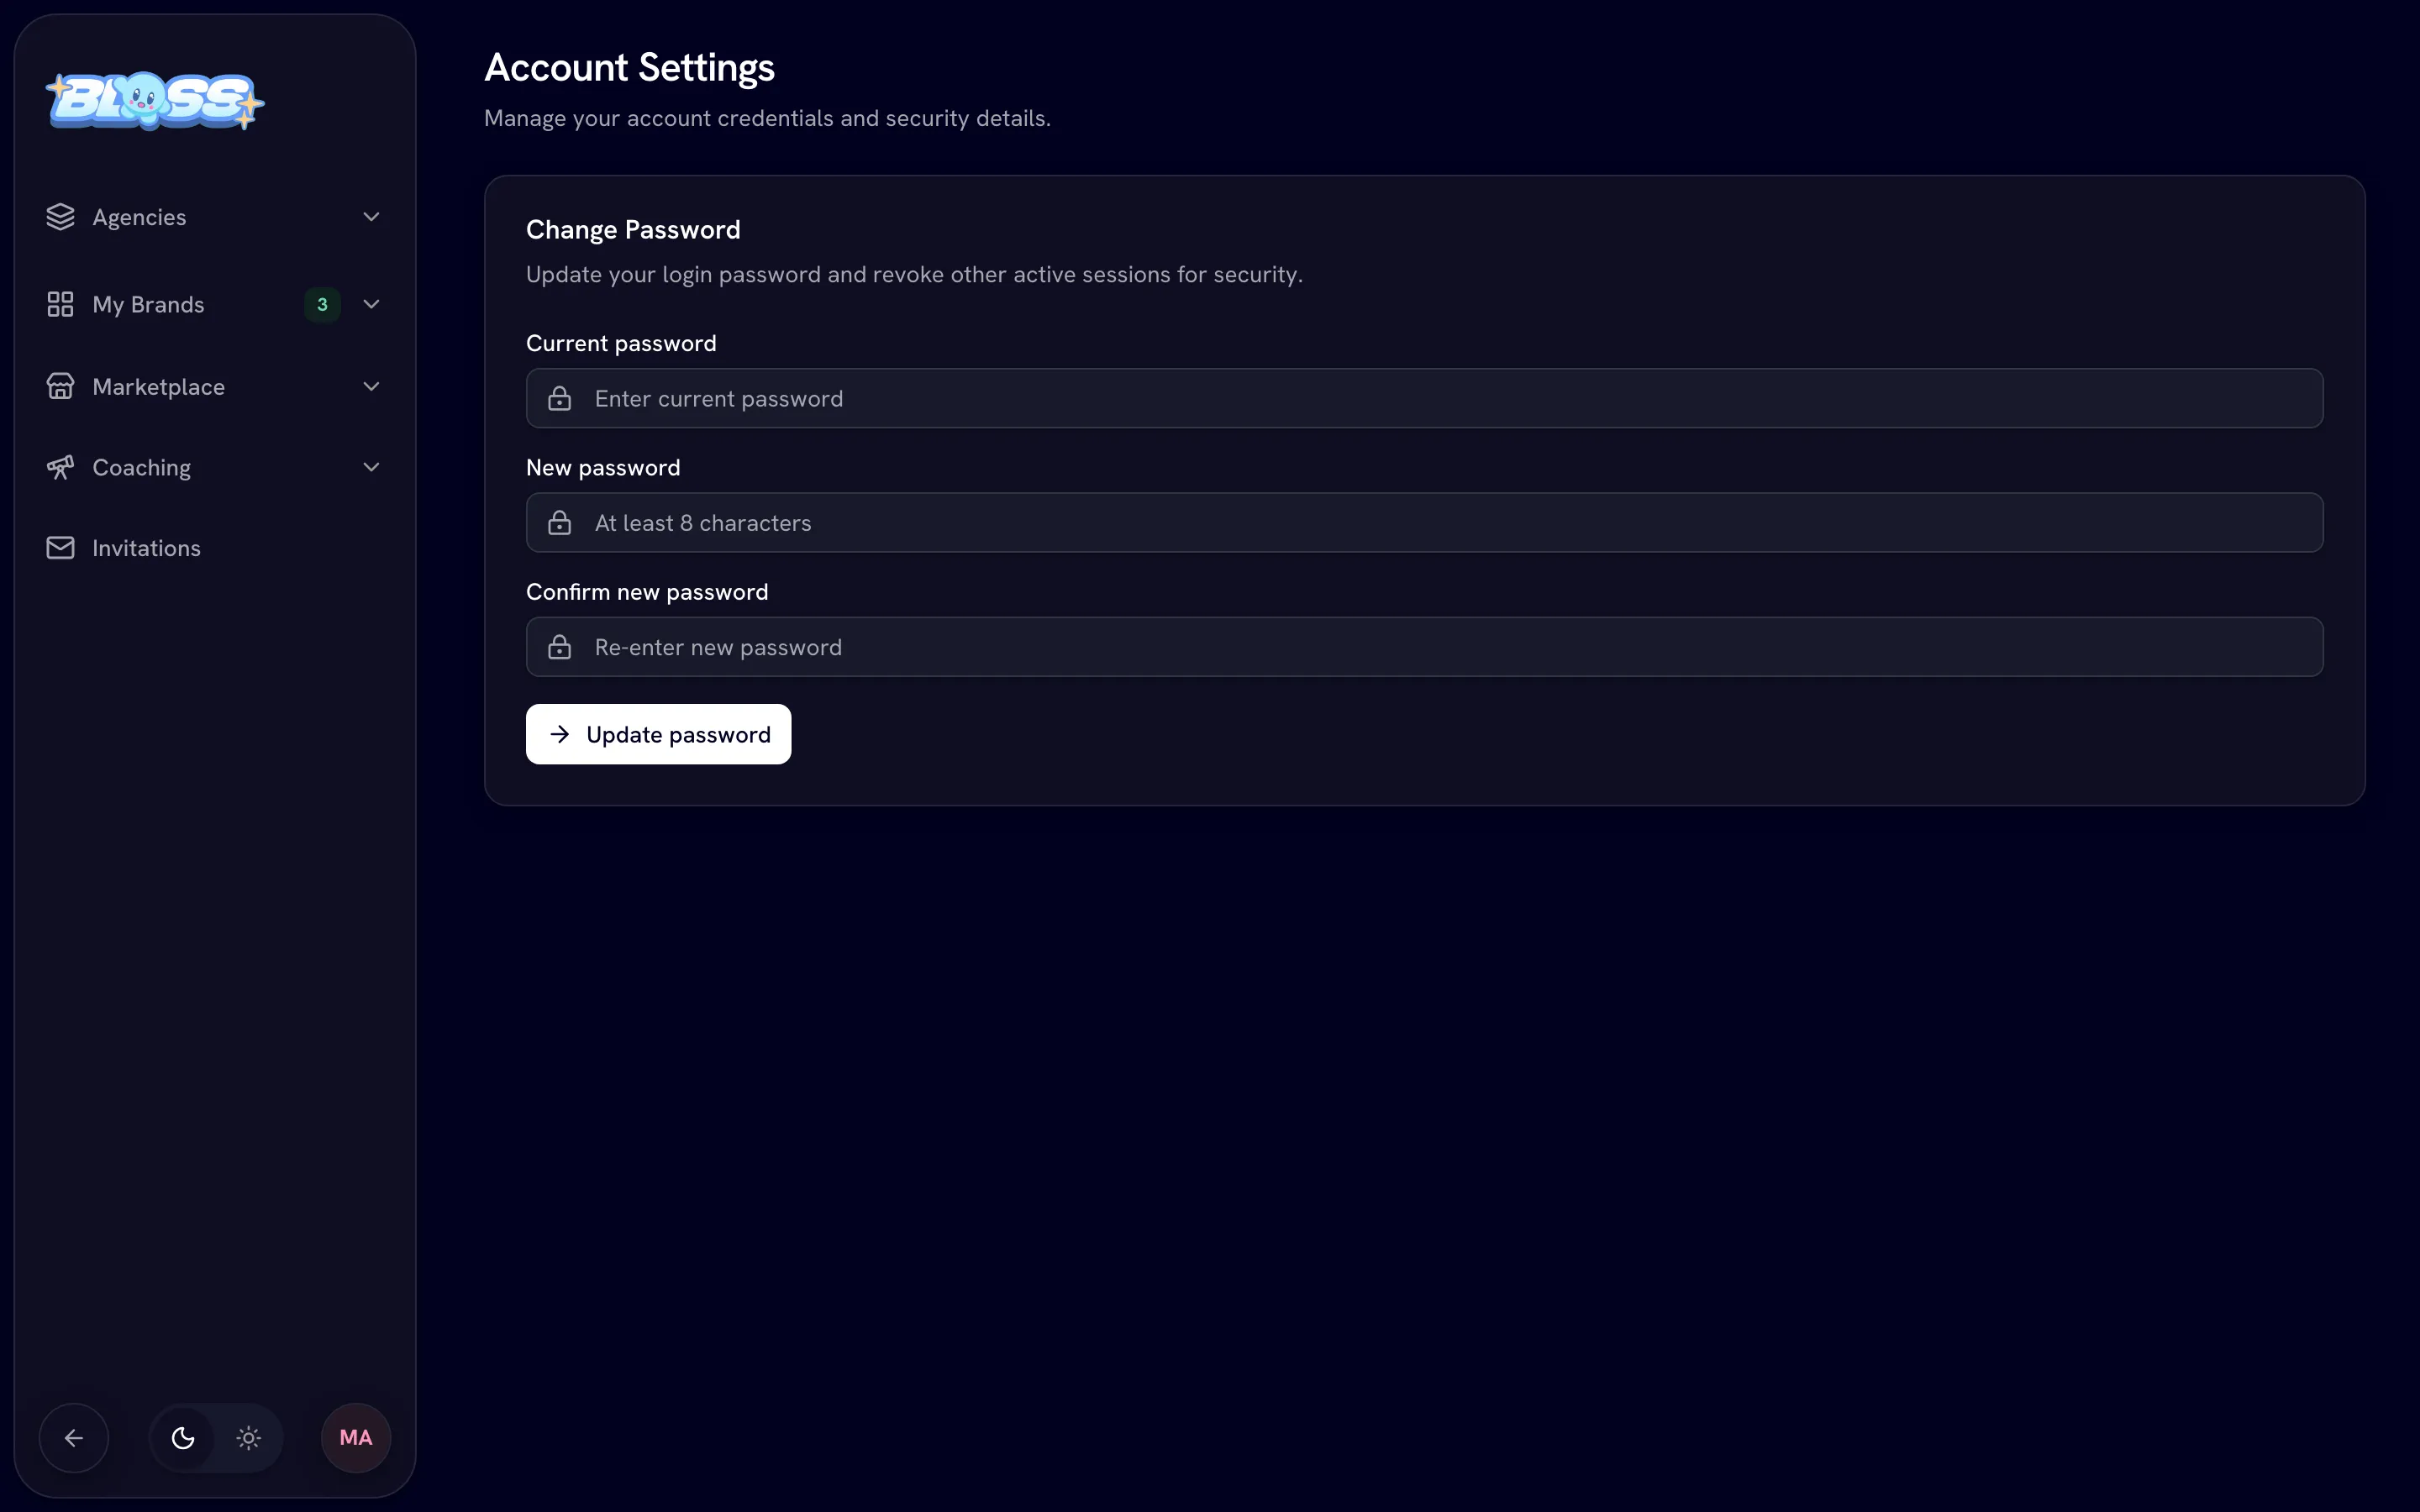
Task: Click lock icon in Confirm password field
Action: 560,647
